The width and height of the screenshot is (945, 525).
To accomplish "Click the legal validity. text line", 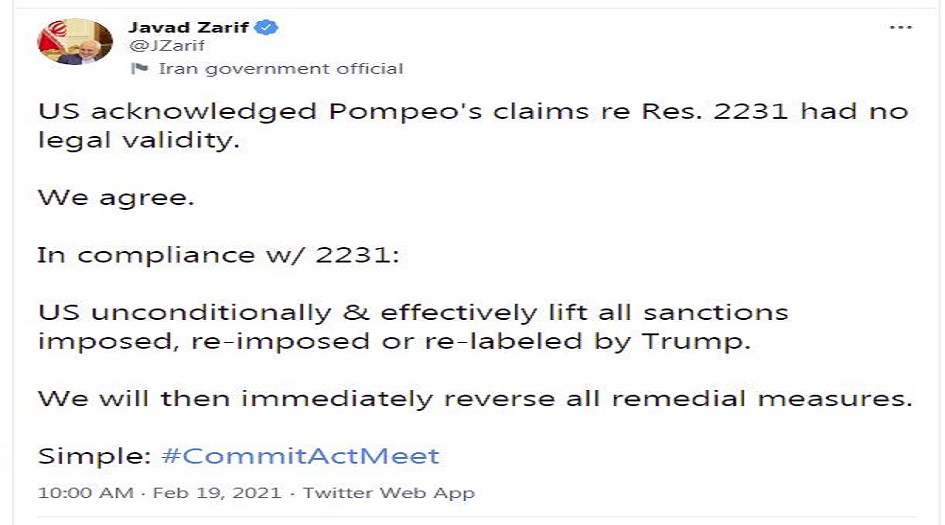I will pyautogui.click(x=139, y=140).
